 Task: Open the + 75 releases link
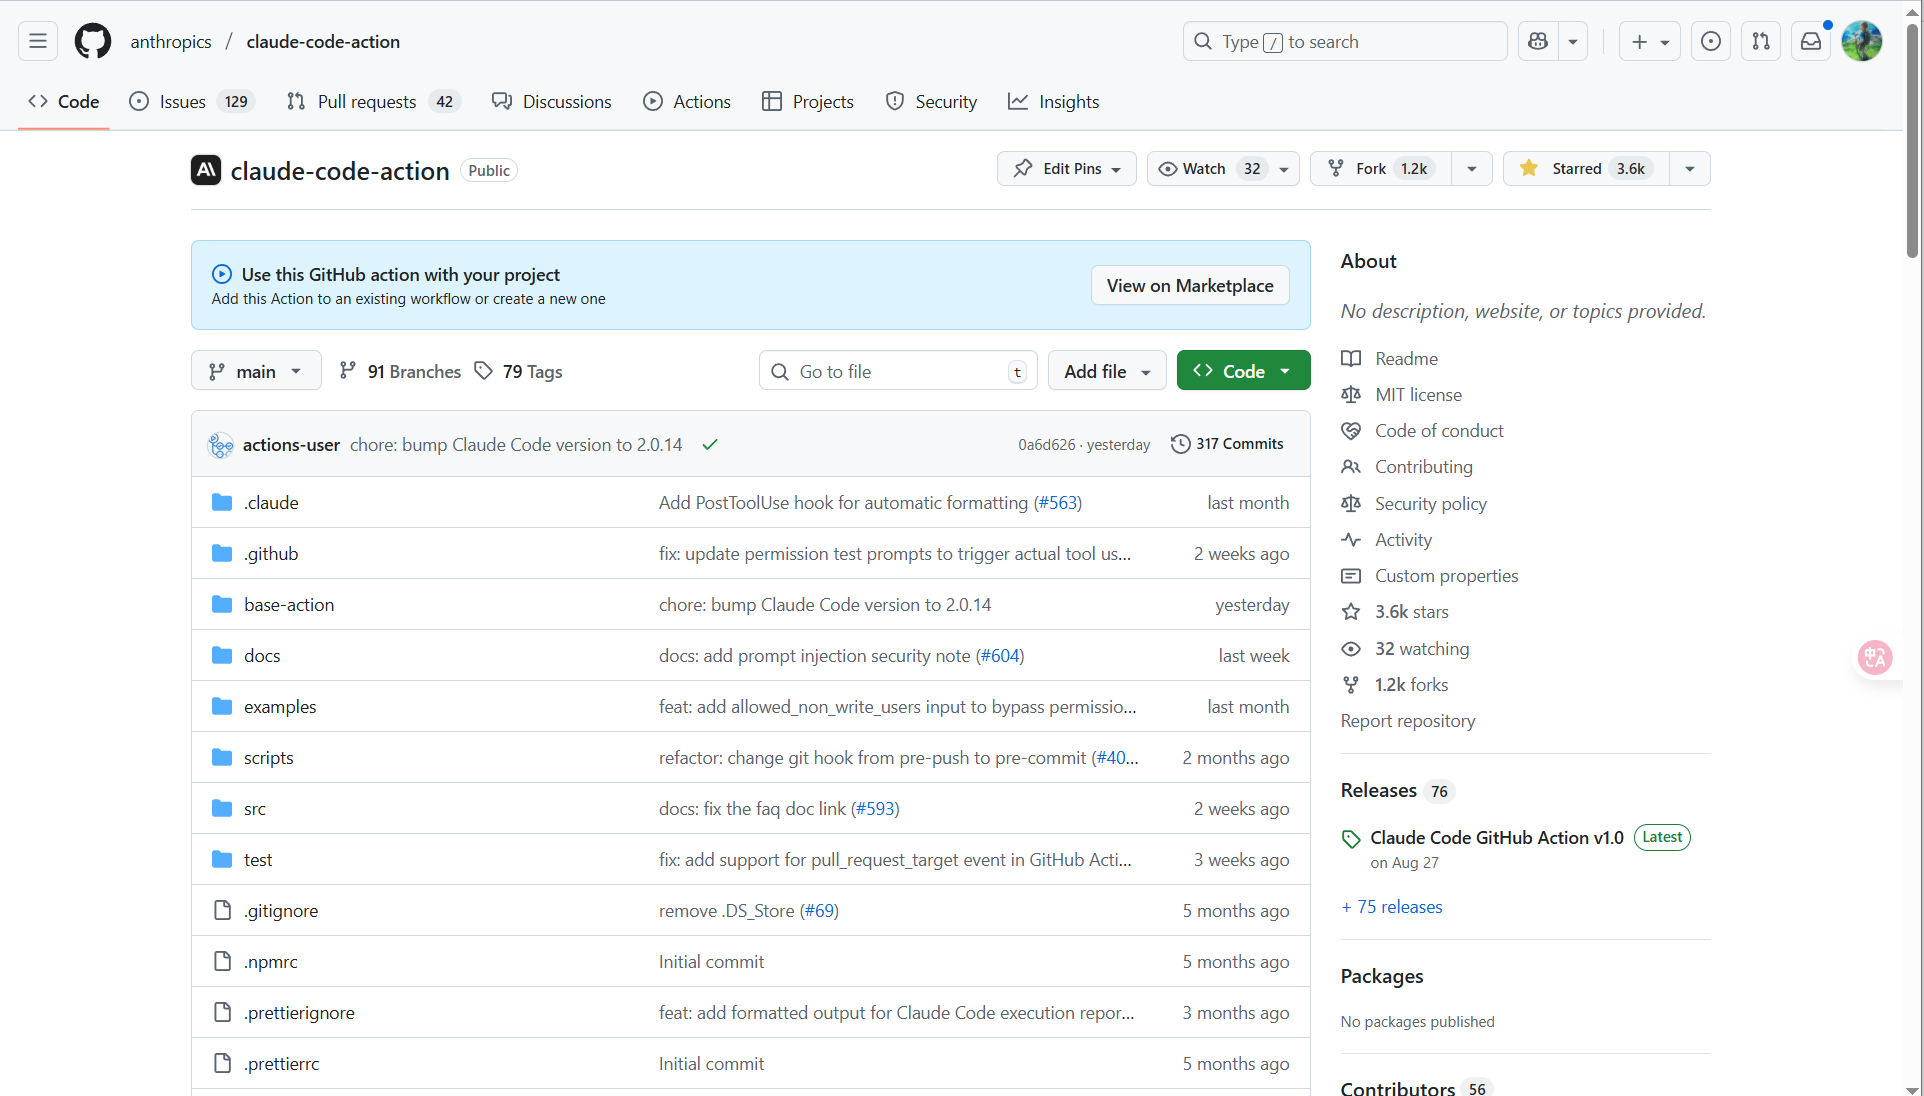[1391, 907]
